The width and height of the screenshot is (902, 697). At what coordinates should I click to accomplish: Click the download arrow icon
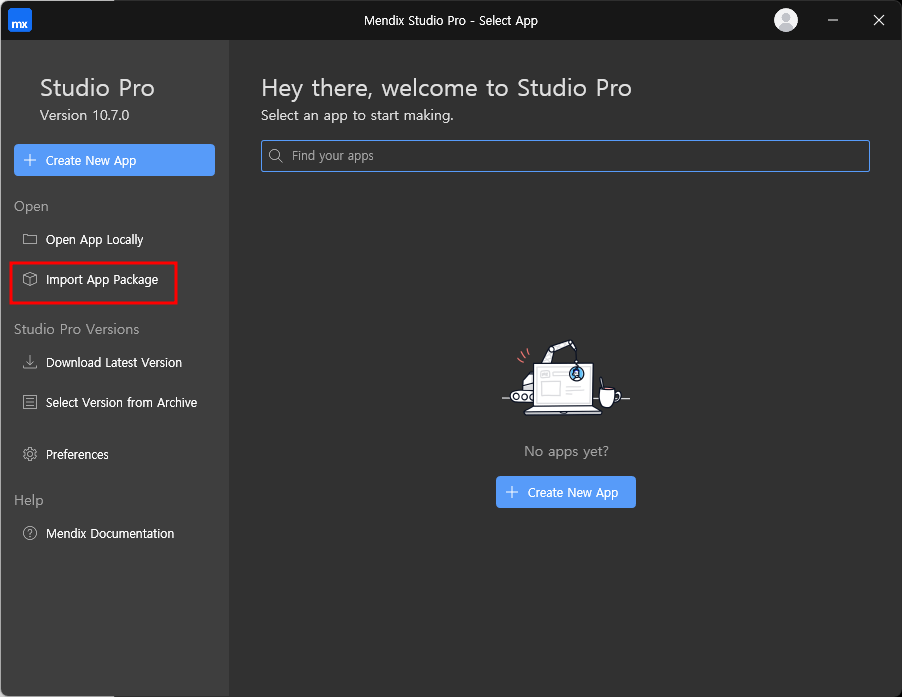pos(30,362)
